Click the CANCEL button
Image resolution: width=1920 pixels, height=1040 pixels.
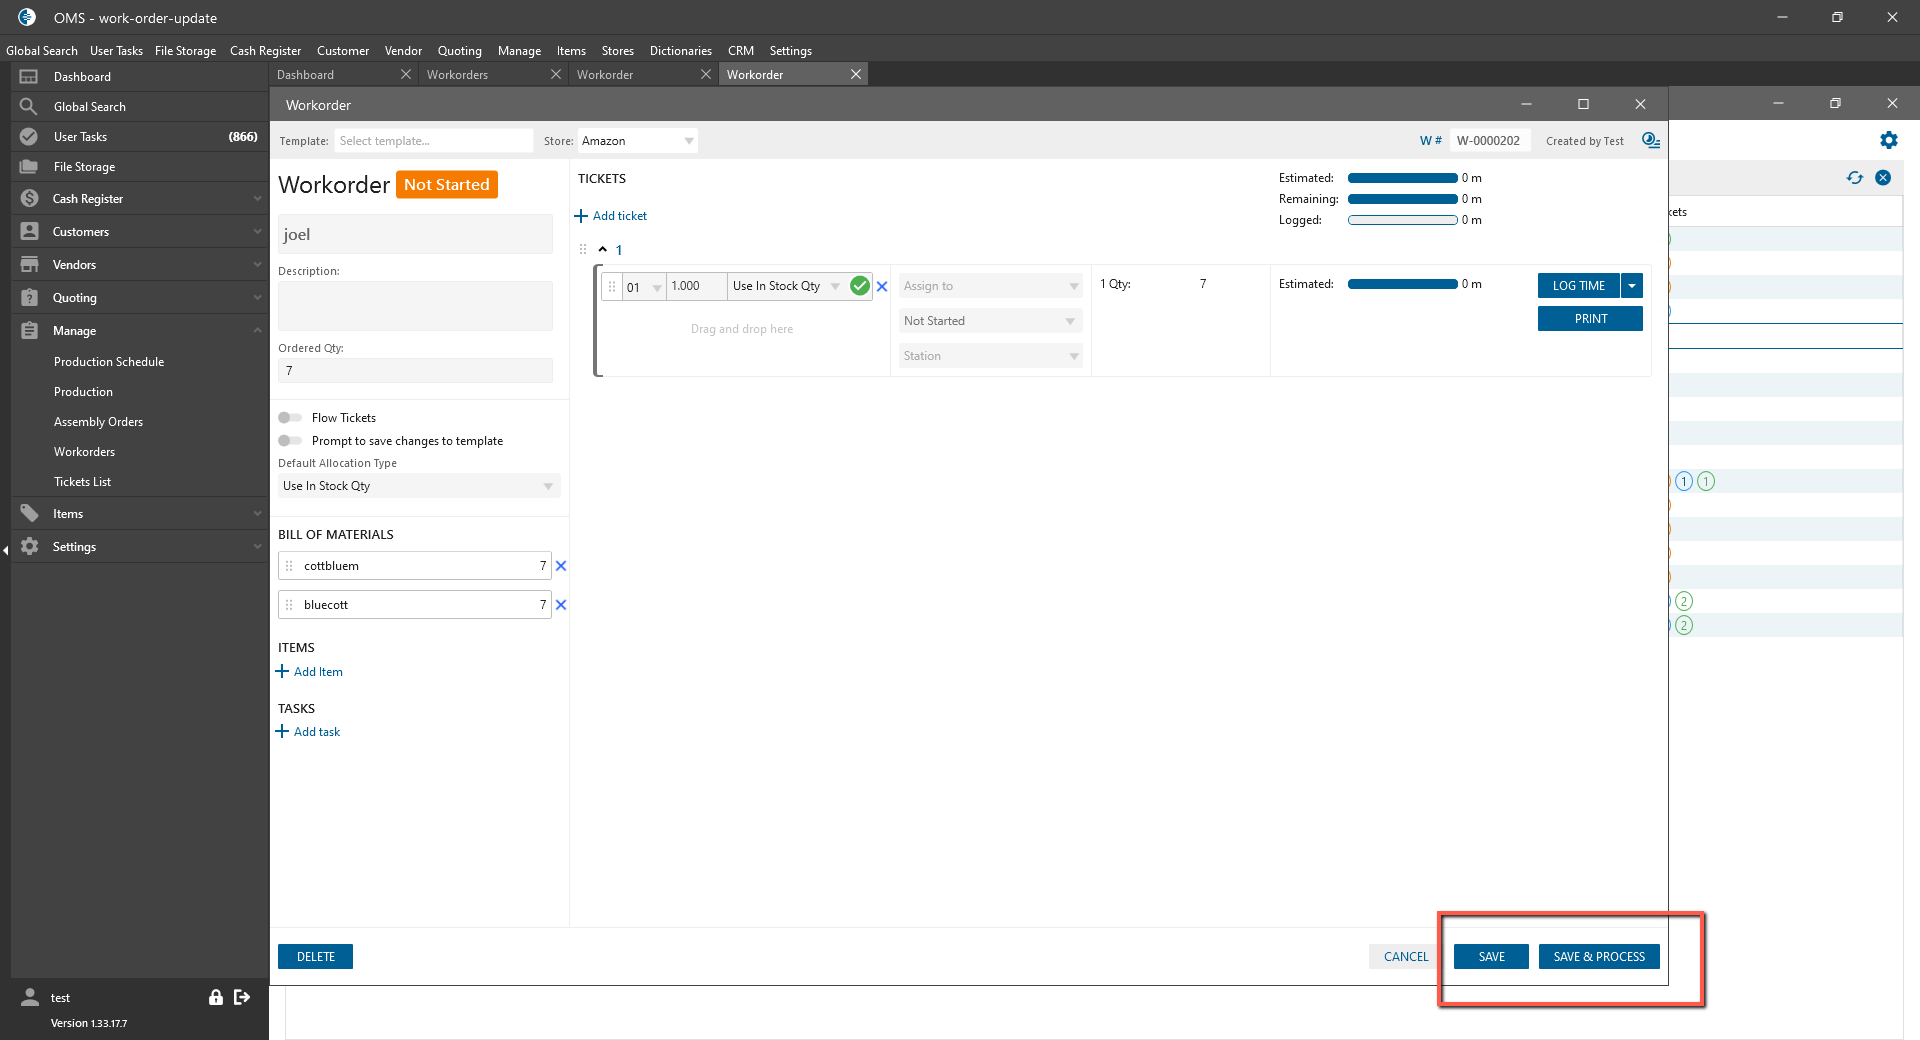tap(1406, 957)
